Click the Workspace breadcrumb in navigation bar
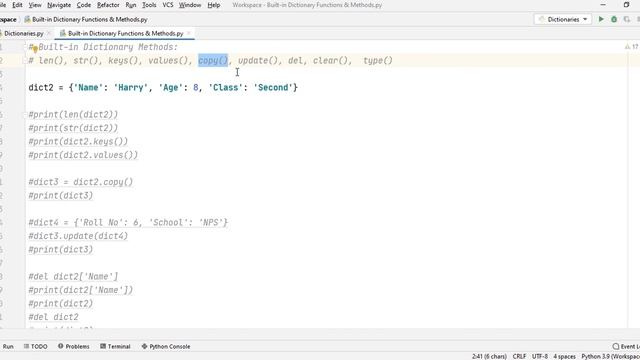 coord(8,20)
